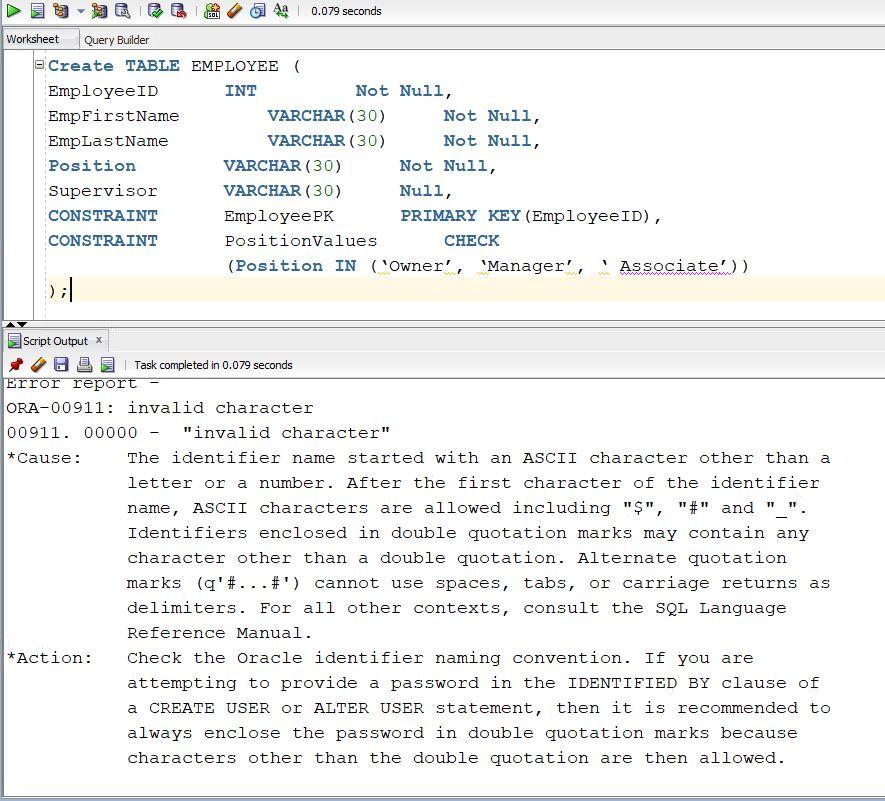Click the down arrow on the splitter bar
The width and height of the screenshot is (885, 801).
[22, 325]
